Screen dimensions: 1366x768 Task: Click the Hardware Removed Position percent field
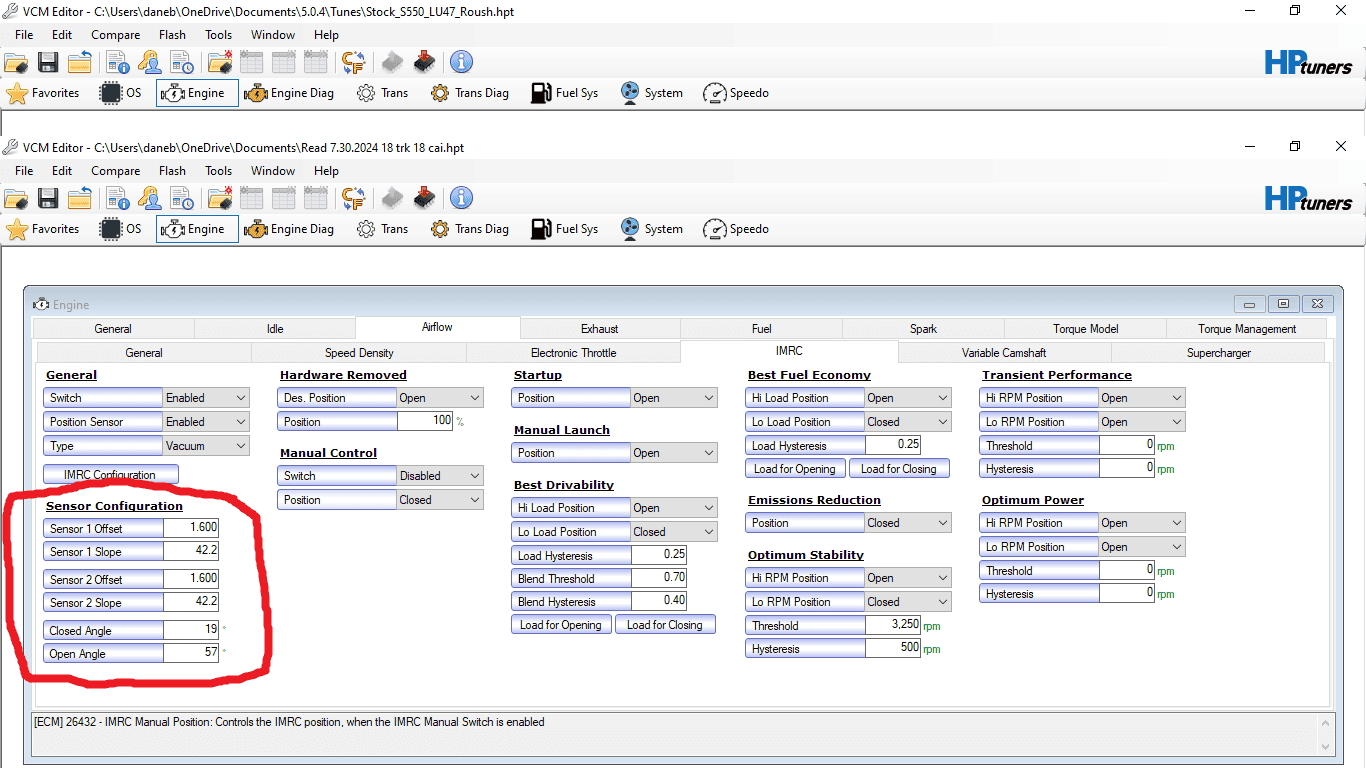point(425,422)
